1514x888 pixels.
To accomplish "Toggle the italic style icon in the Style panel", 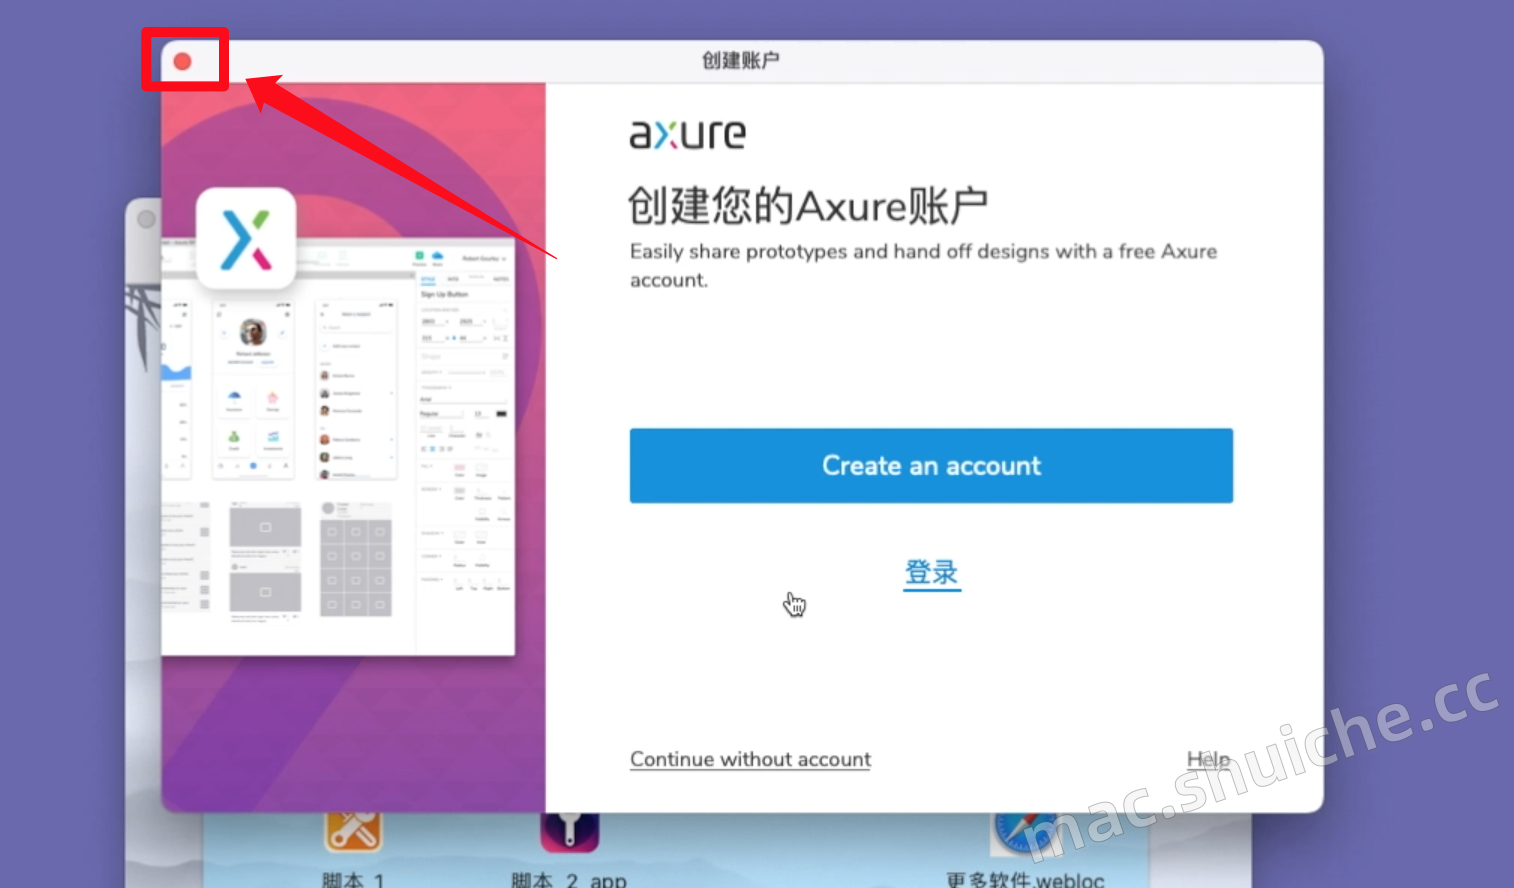I will 433,449.
